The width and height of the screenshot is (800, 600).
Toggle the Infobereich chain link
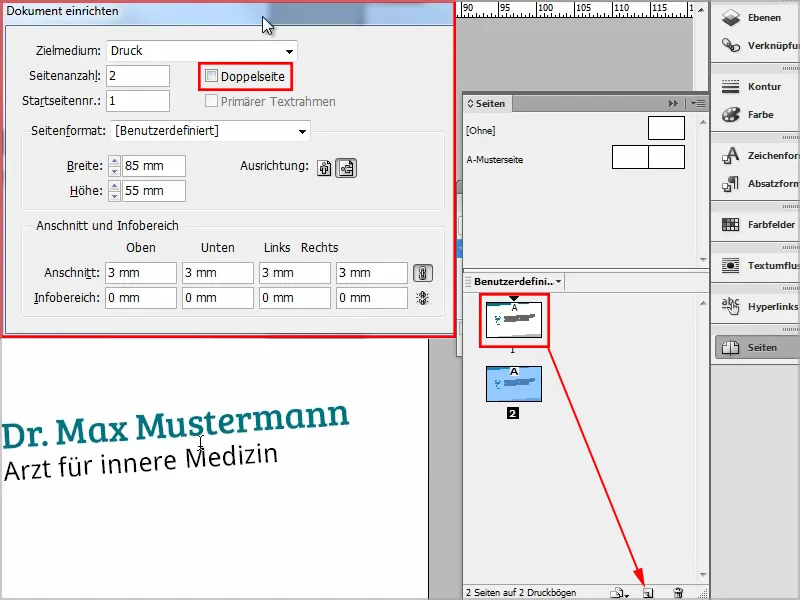(x=422, y=298)
